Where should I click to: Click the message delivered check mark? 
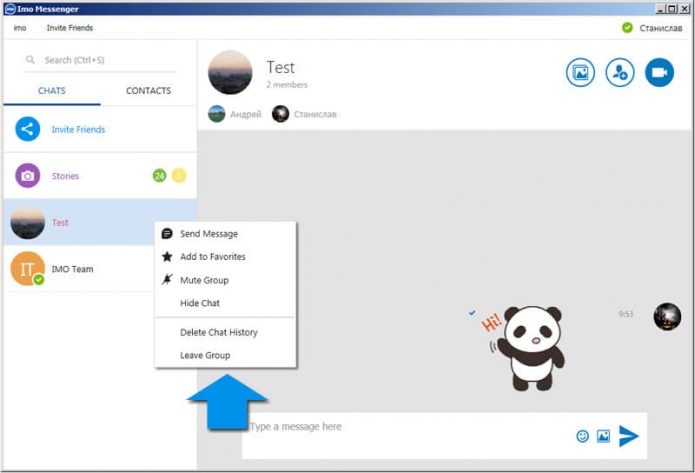pyautogui.click(x=472, y=313)
